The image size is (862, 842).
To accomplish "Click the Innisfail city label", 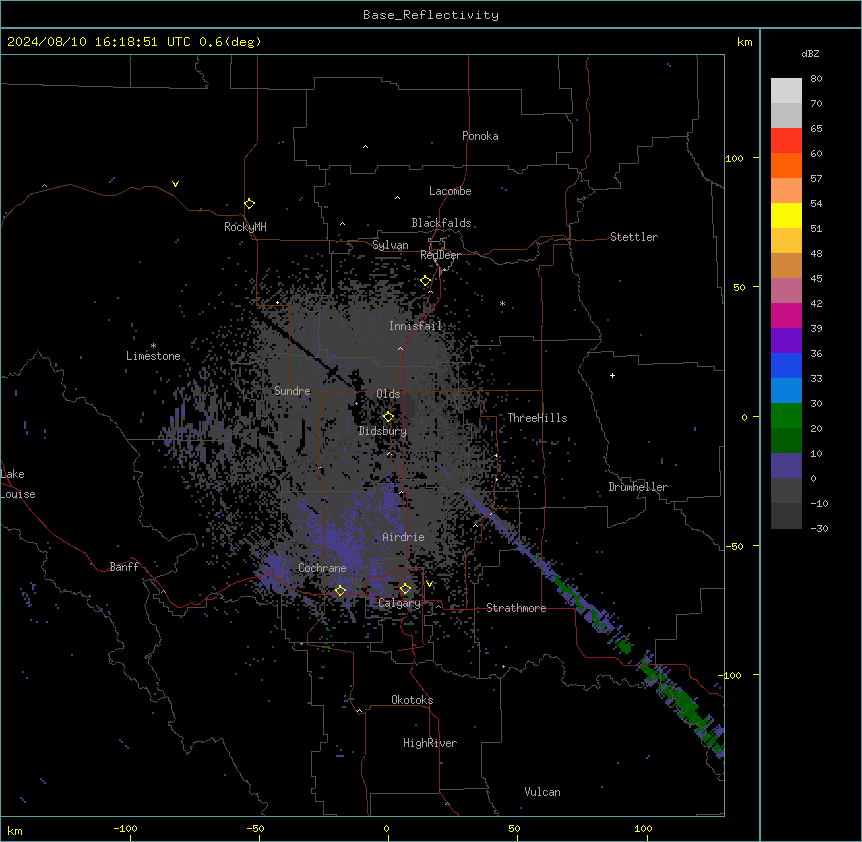I will pyautogui.click(x=416, y=326).
